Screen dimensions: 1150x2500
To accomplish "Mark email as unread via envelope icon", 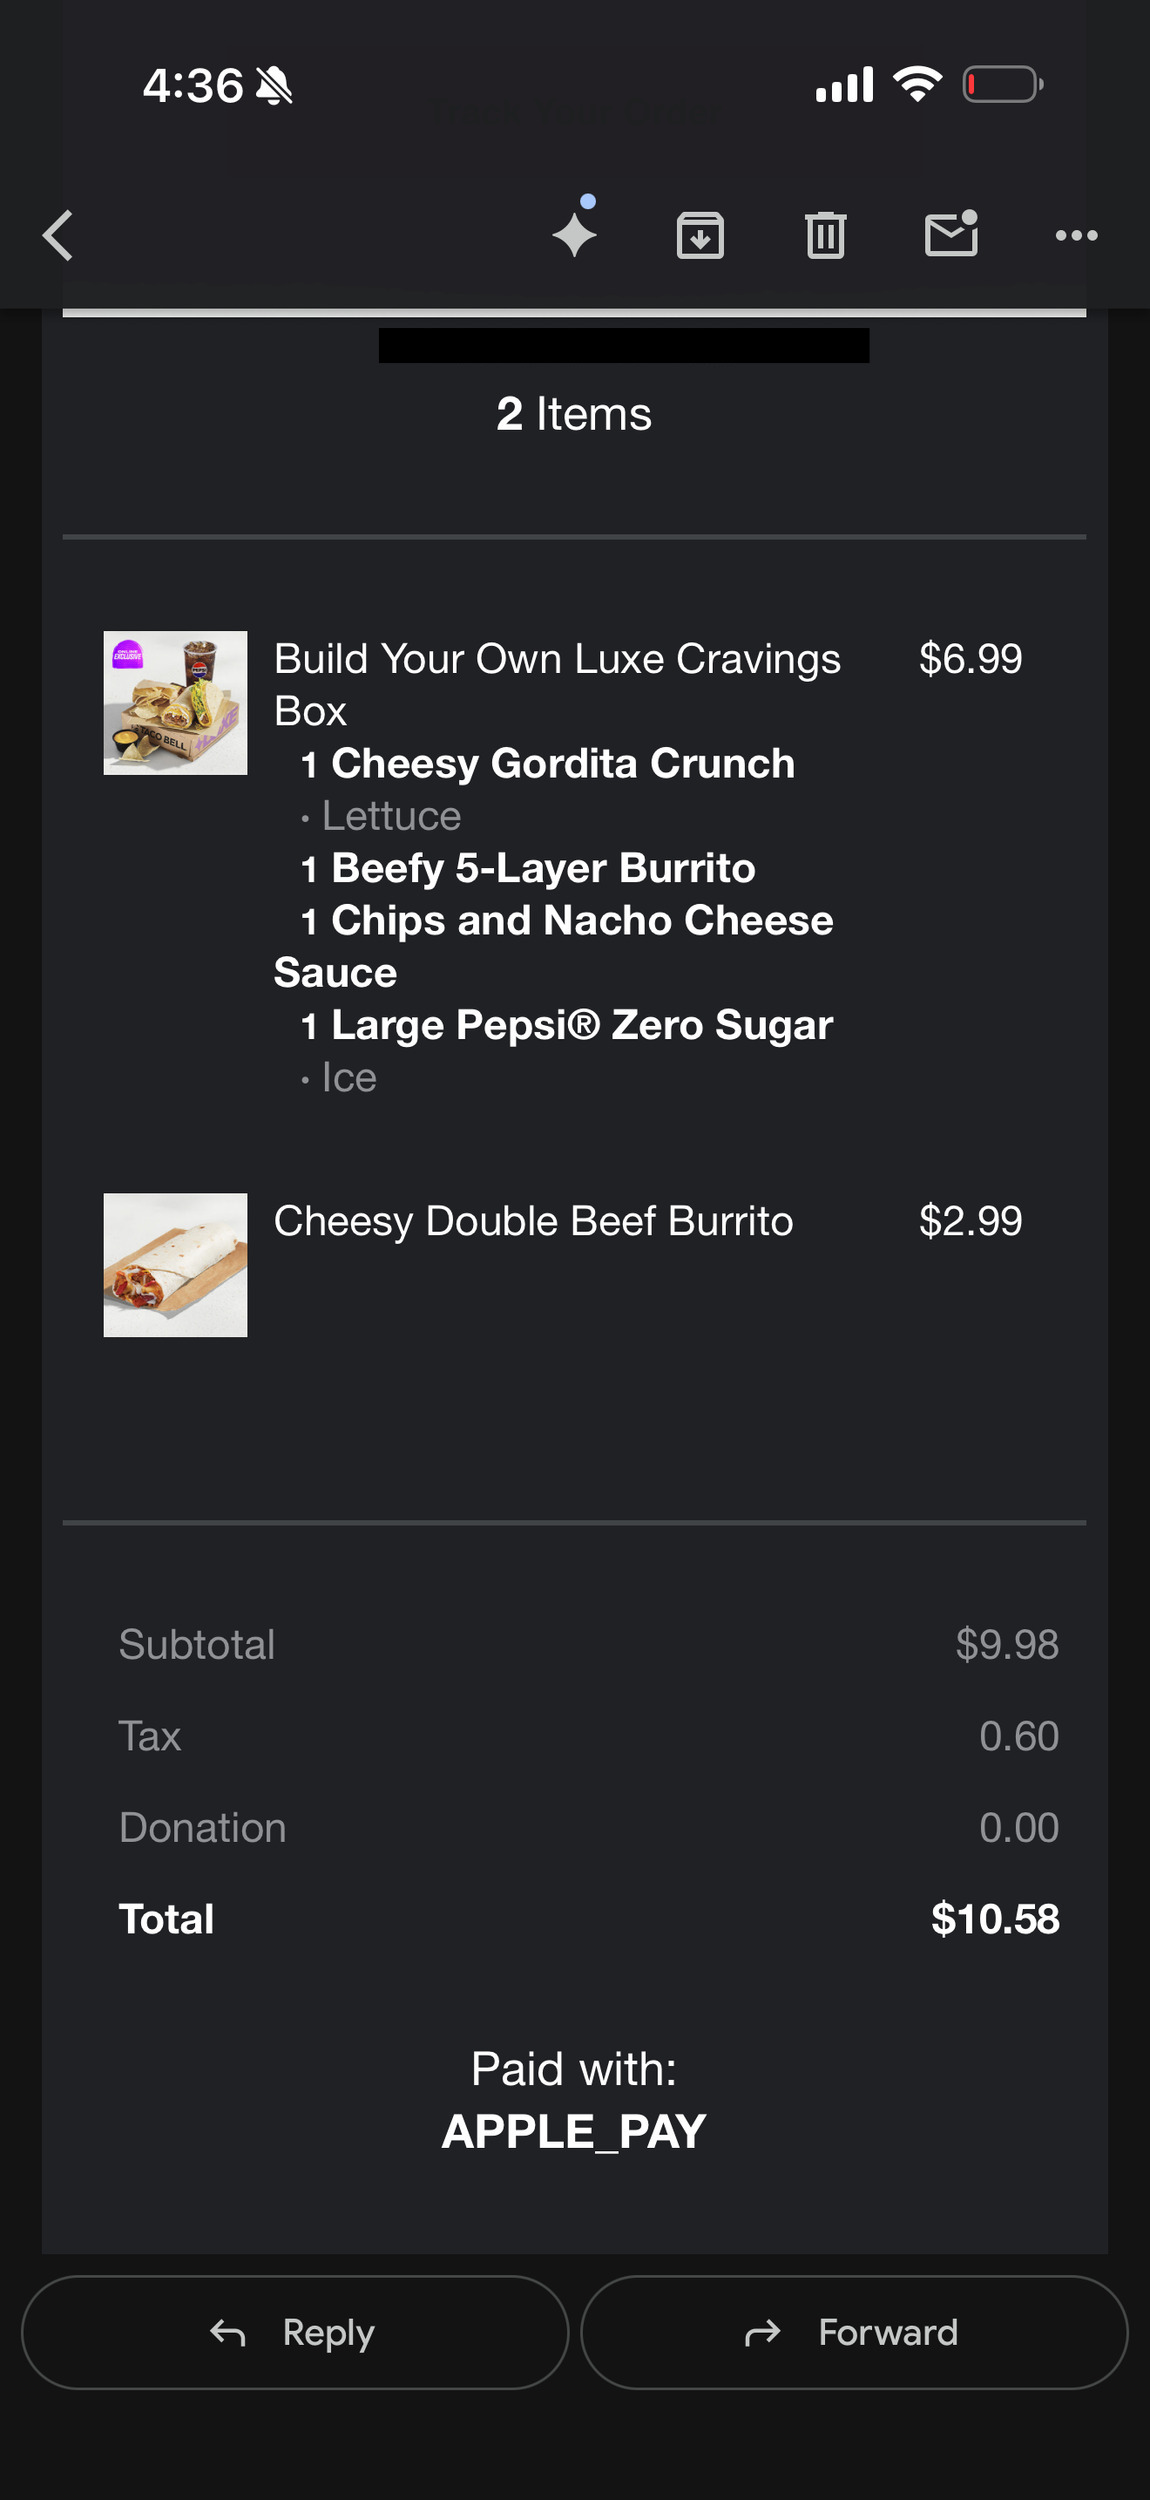I will pos(950,235).
